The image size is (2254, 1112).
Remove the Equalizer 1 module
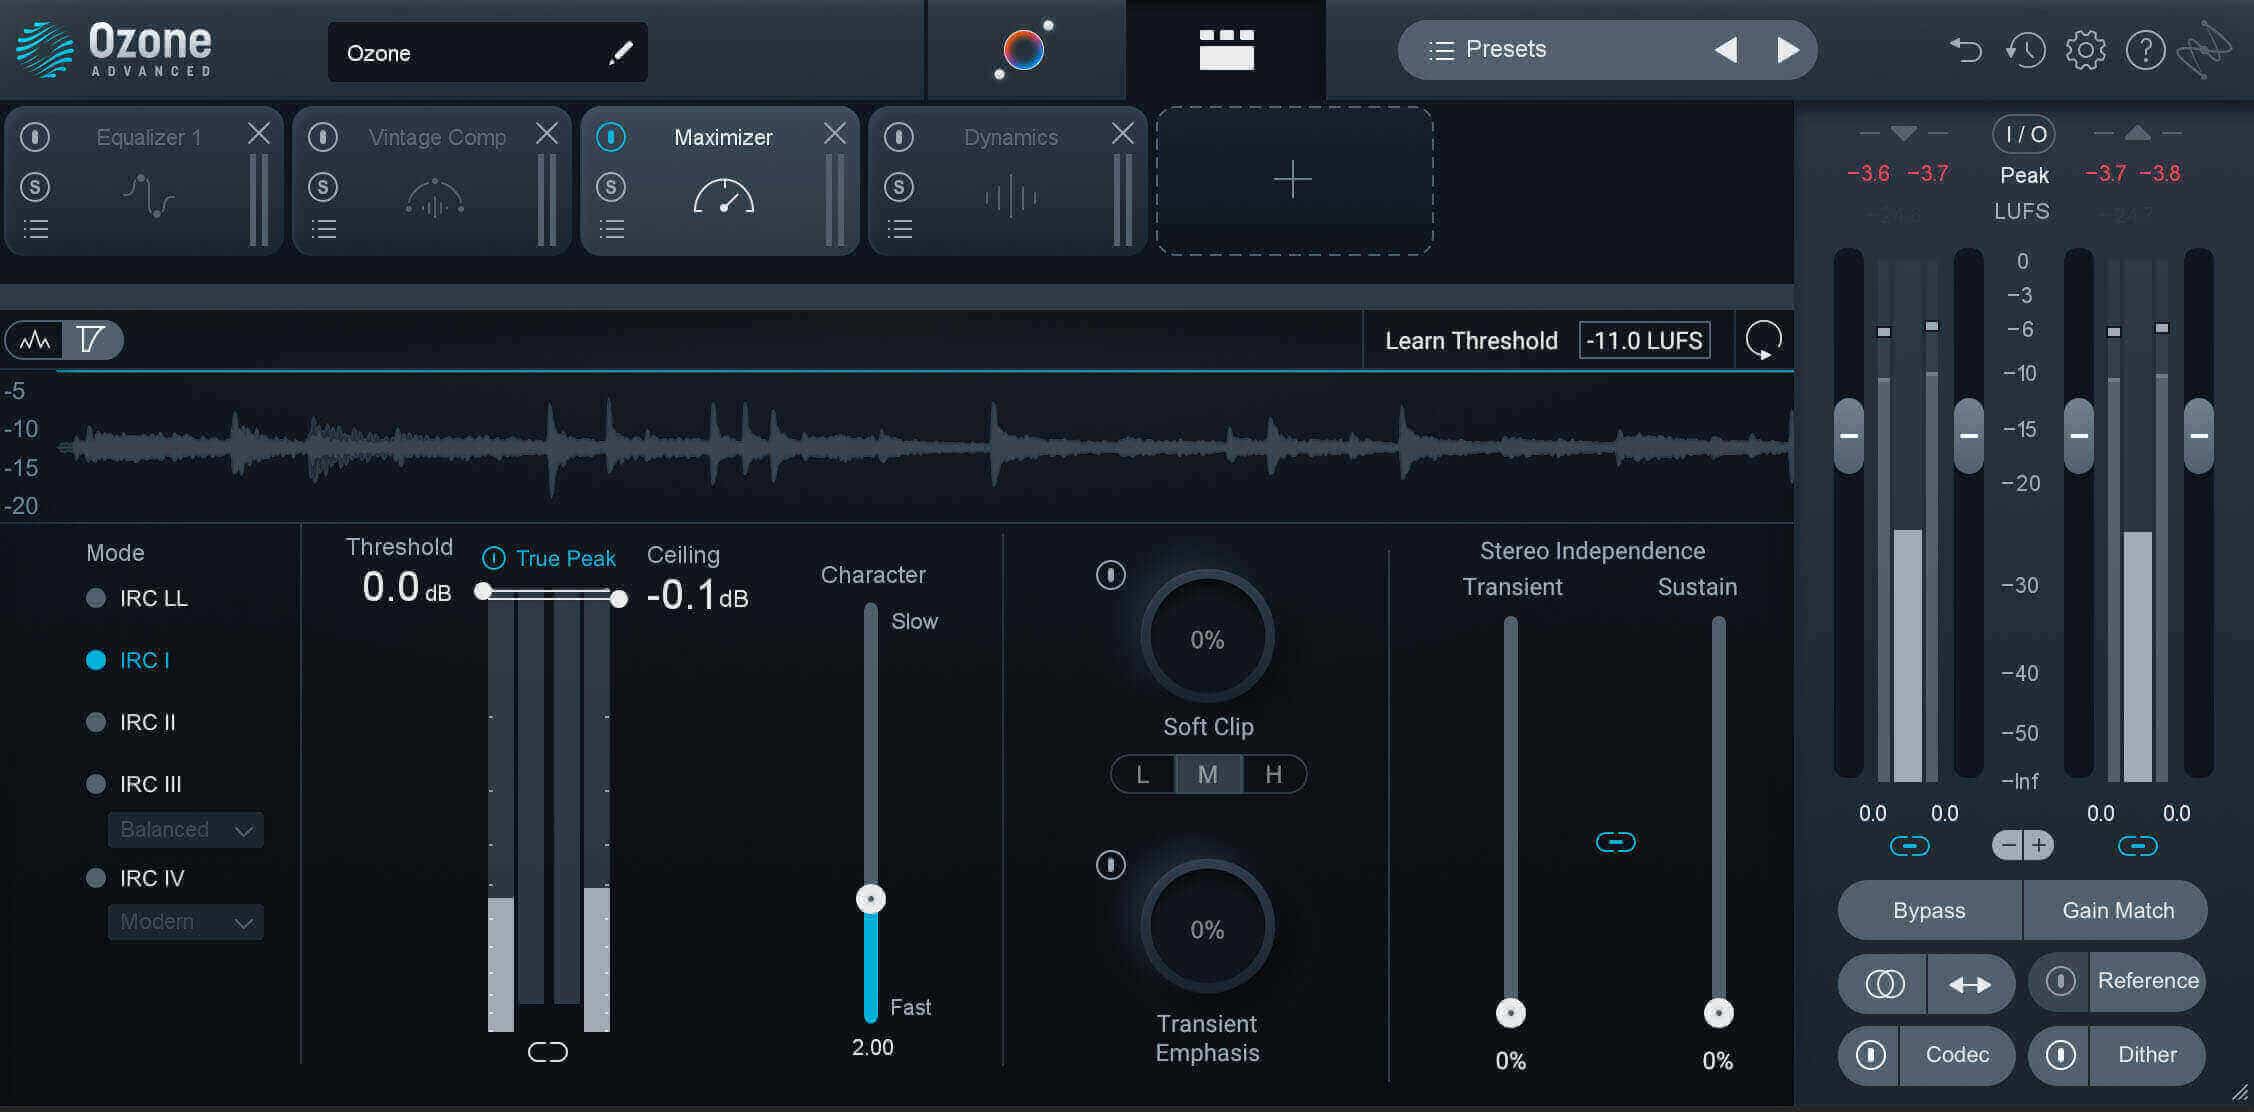pyautogui.click(x=258, y=133)
